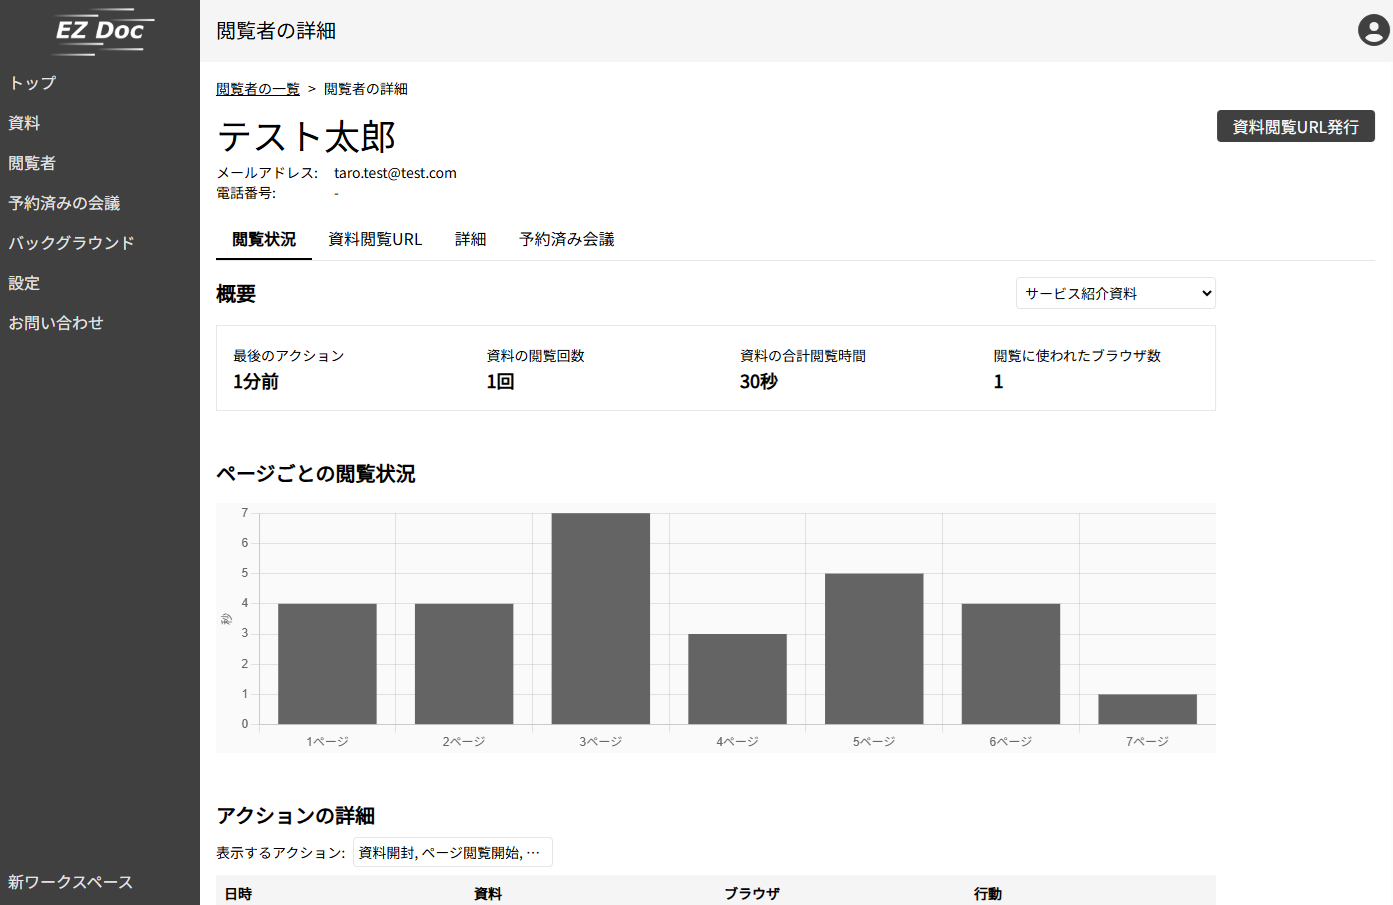Expand the 表示するアクション filter dropdown
Image resolution: width=1393 pixels, height=905 pixels.
tap(452, 853)
